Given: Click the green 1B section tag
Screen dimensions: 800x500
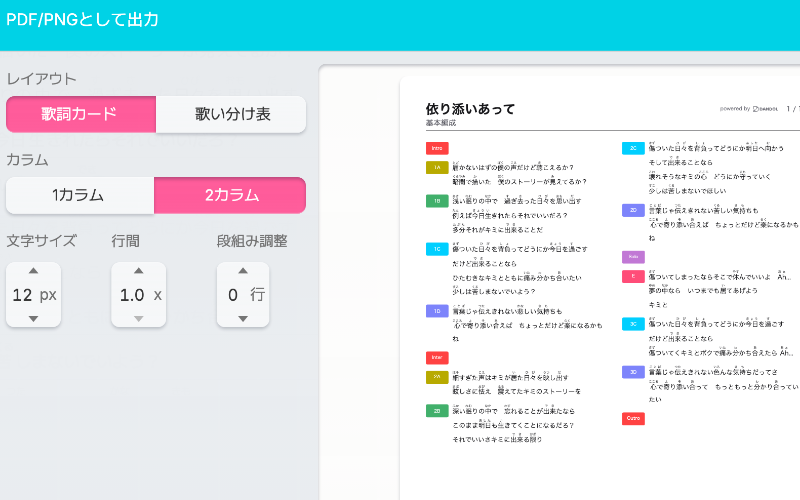Looking at the screenshot, I should pyautogui.click(x=437, y=201).
